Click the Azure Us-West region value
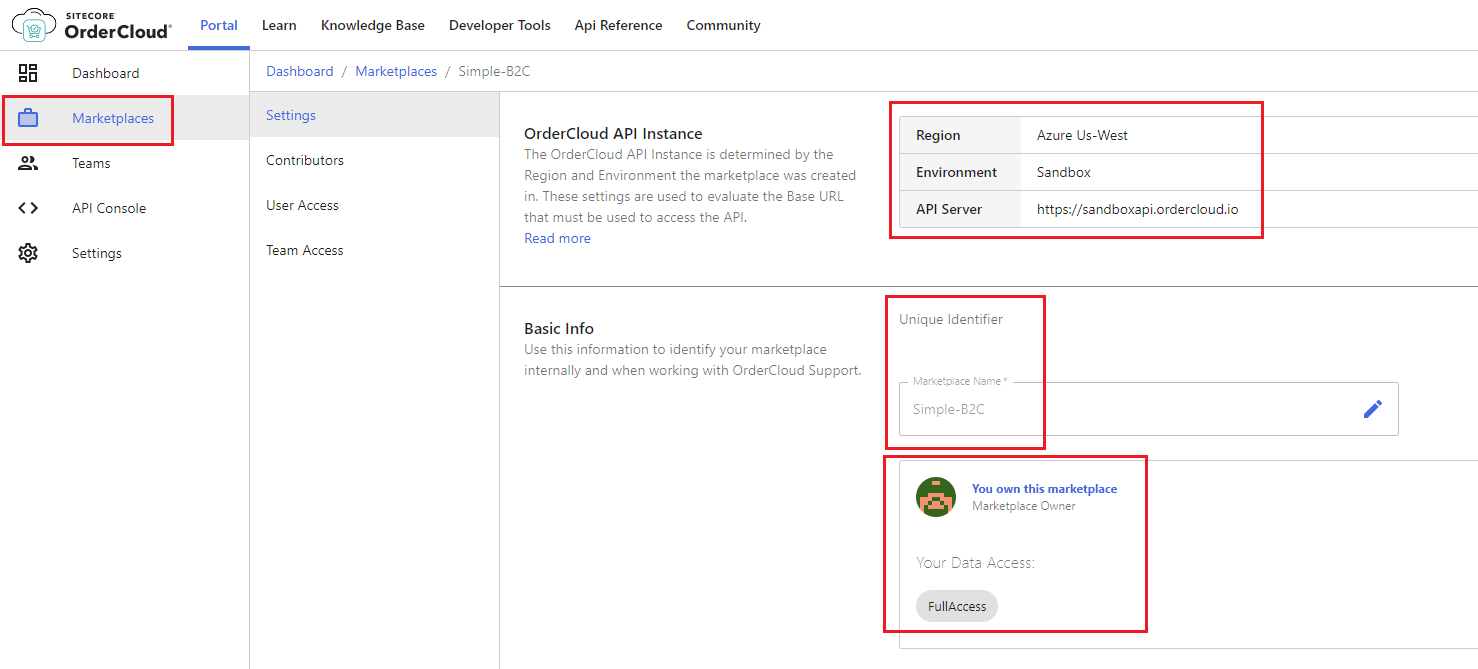The image size is (1478, 669). click(x=1082, y=135)
